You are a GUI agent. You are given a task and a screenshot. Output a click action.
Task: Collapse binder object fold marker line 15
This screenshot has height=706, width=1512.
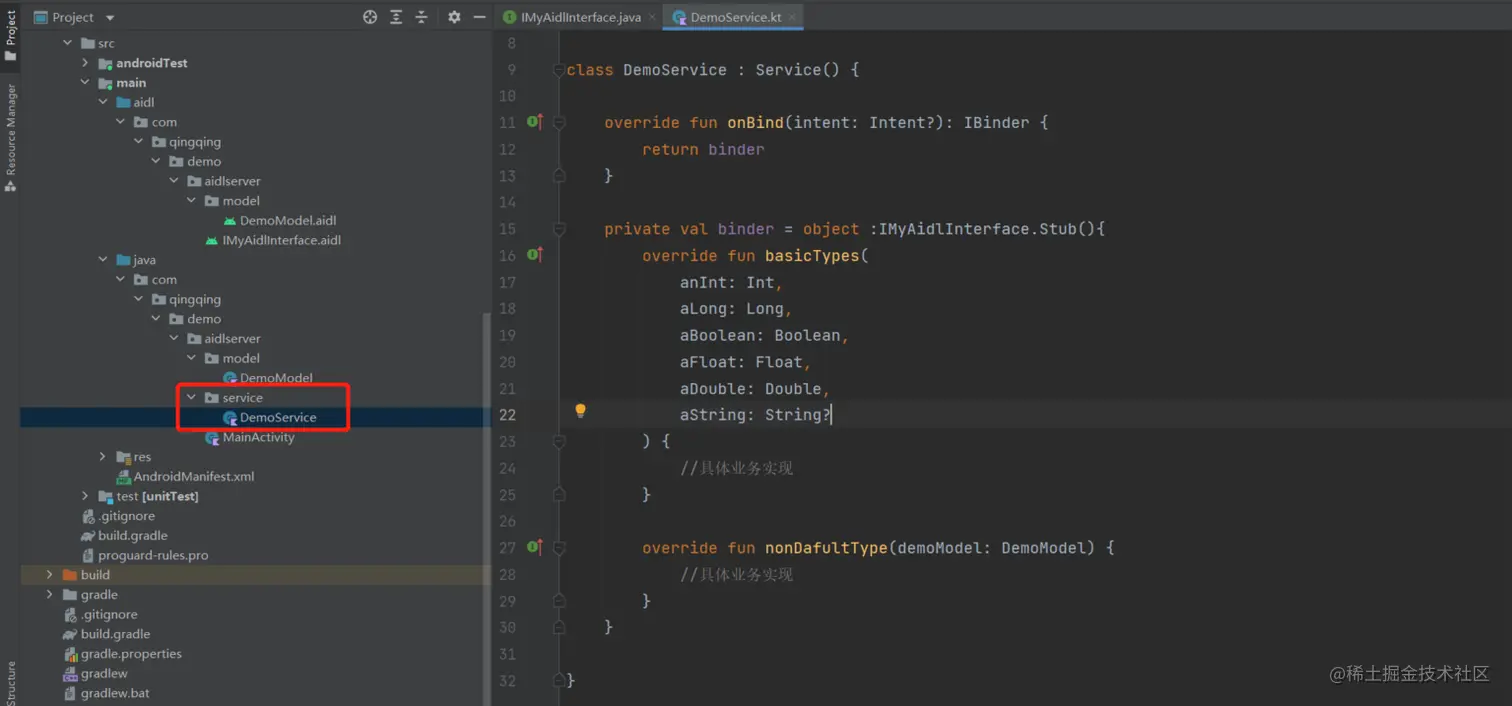click(559, 229)
